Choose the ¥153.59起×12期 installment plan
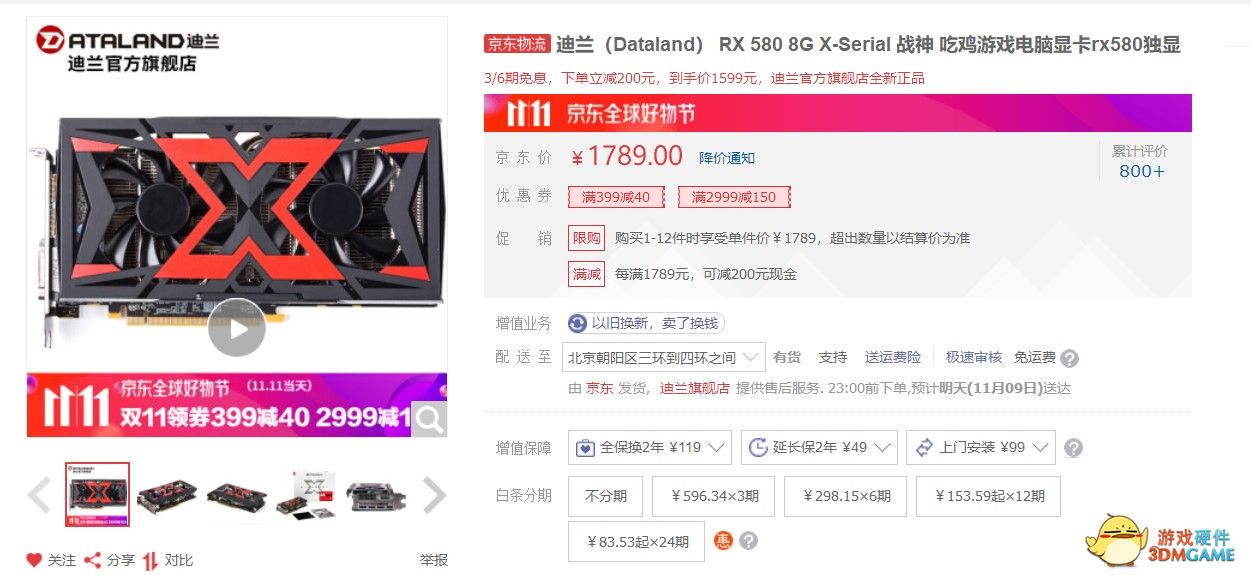1251x575 pixels. 988,496
